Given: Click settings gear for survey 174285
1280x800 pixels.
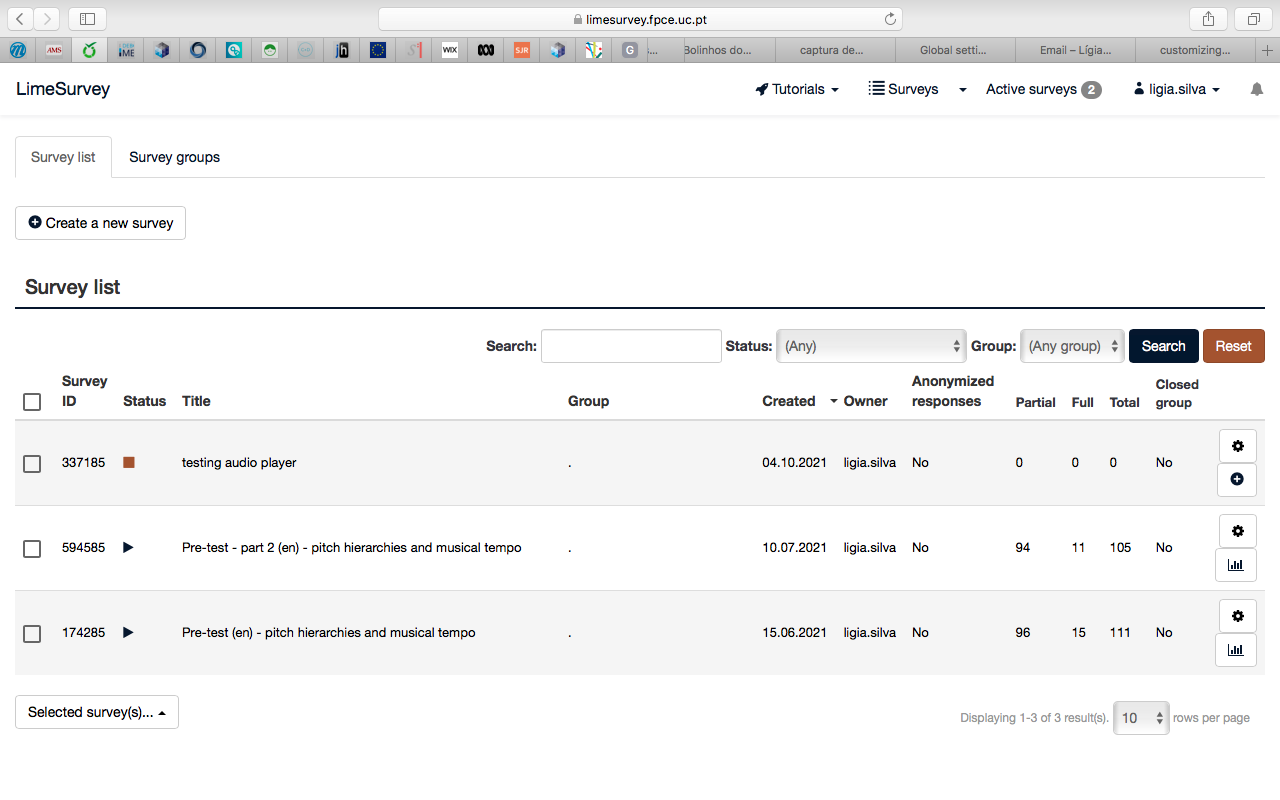Looking at the screenshot, I should click(1237, 616).
